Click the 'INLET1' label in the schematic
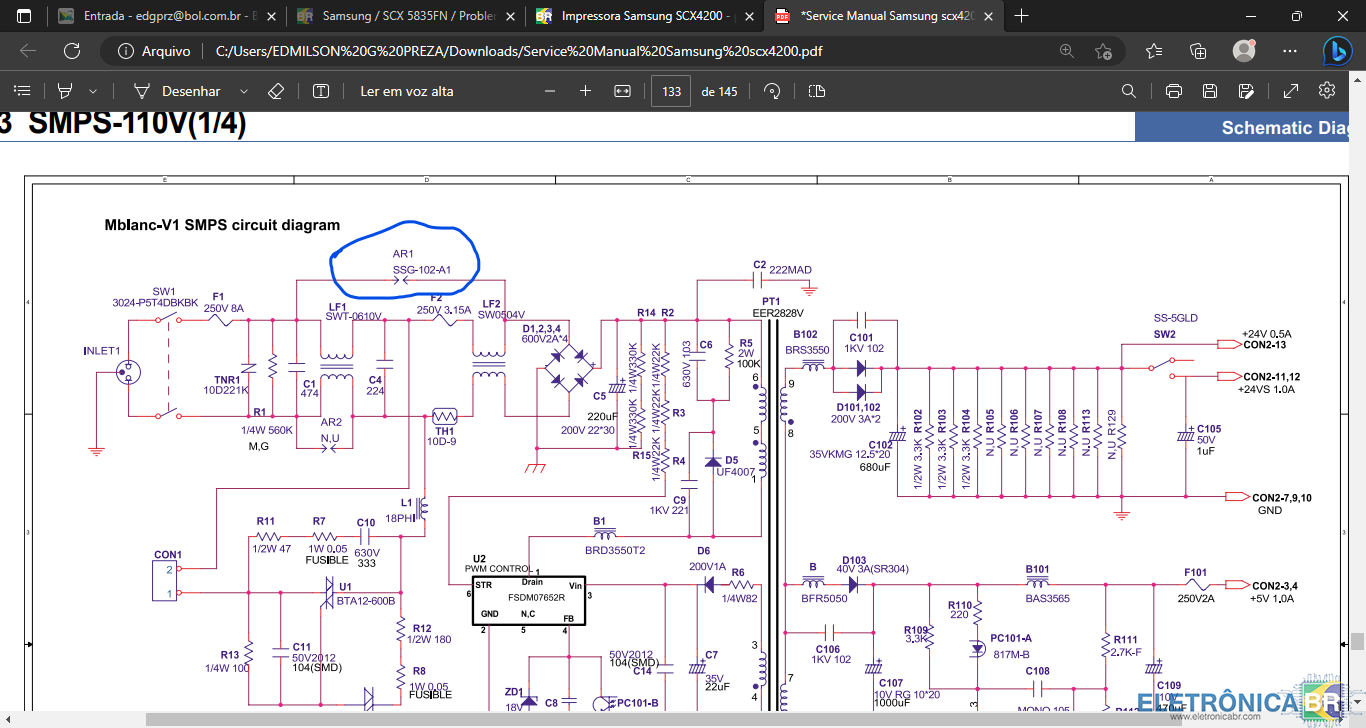The image size is (1366, 728). pos(102,351)
